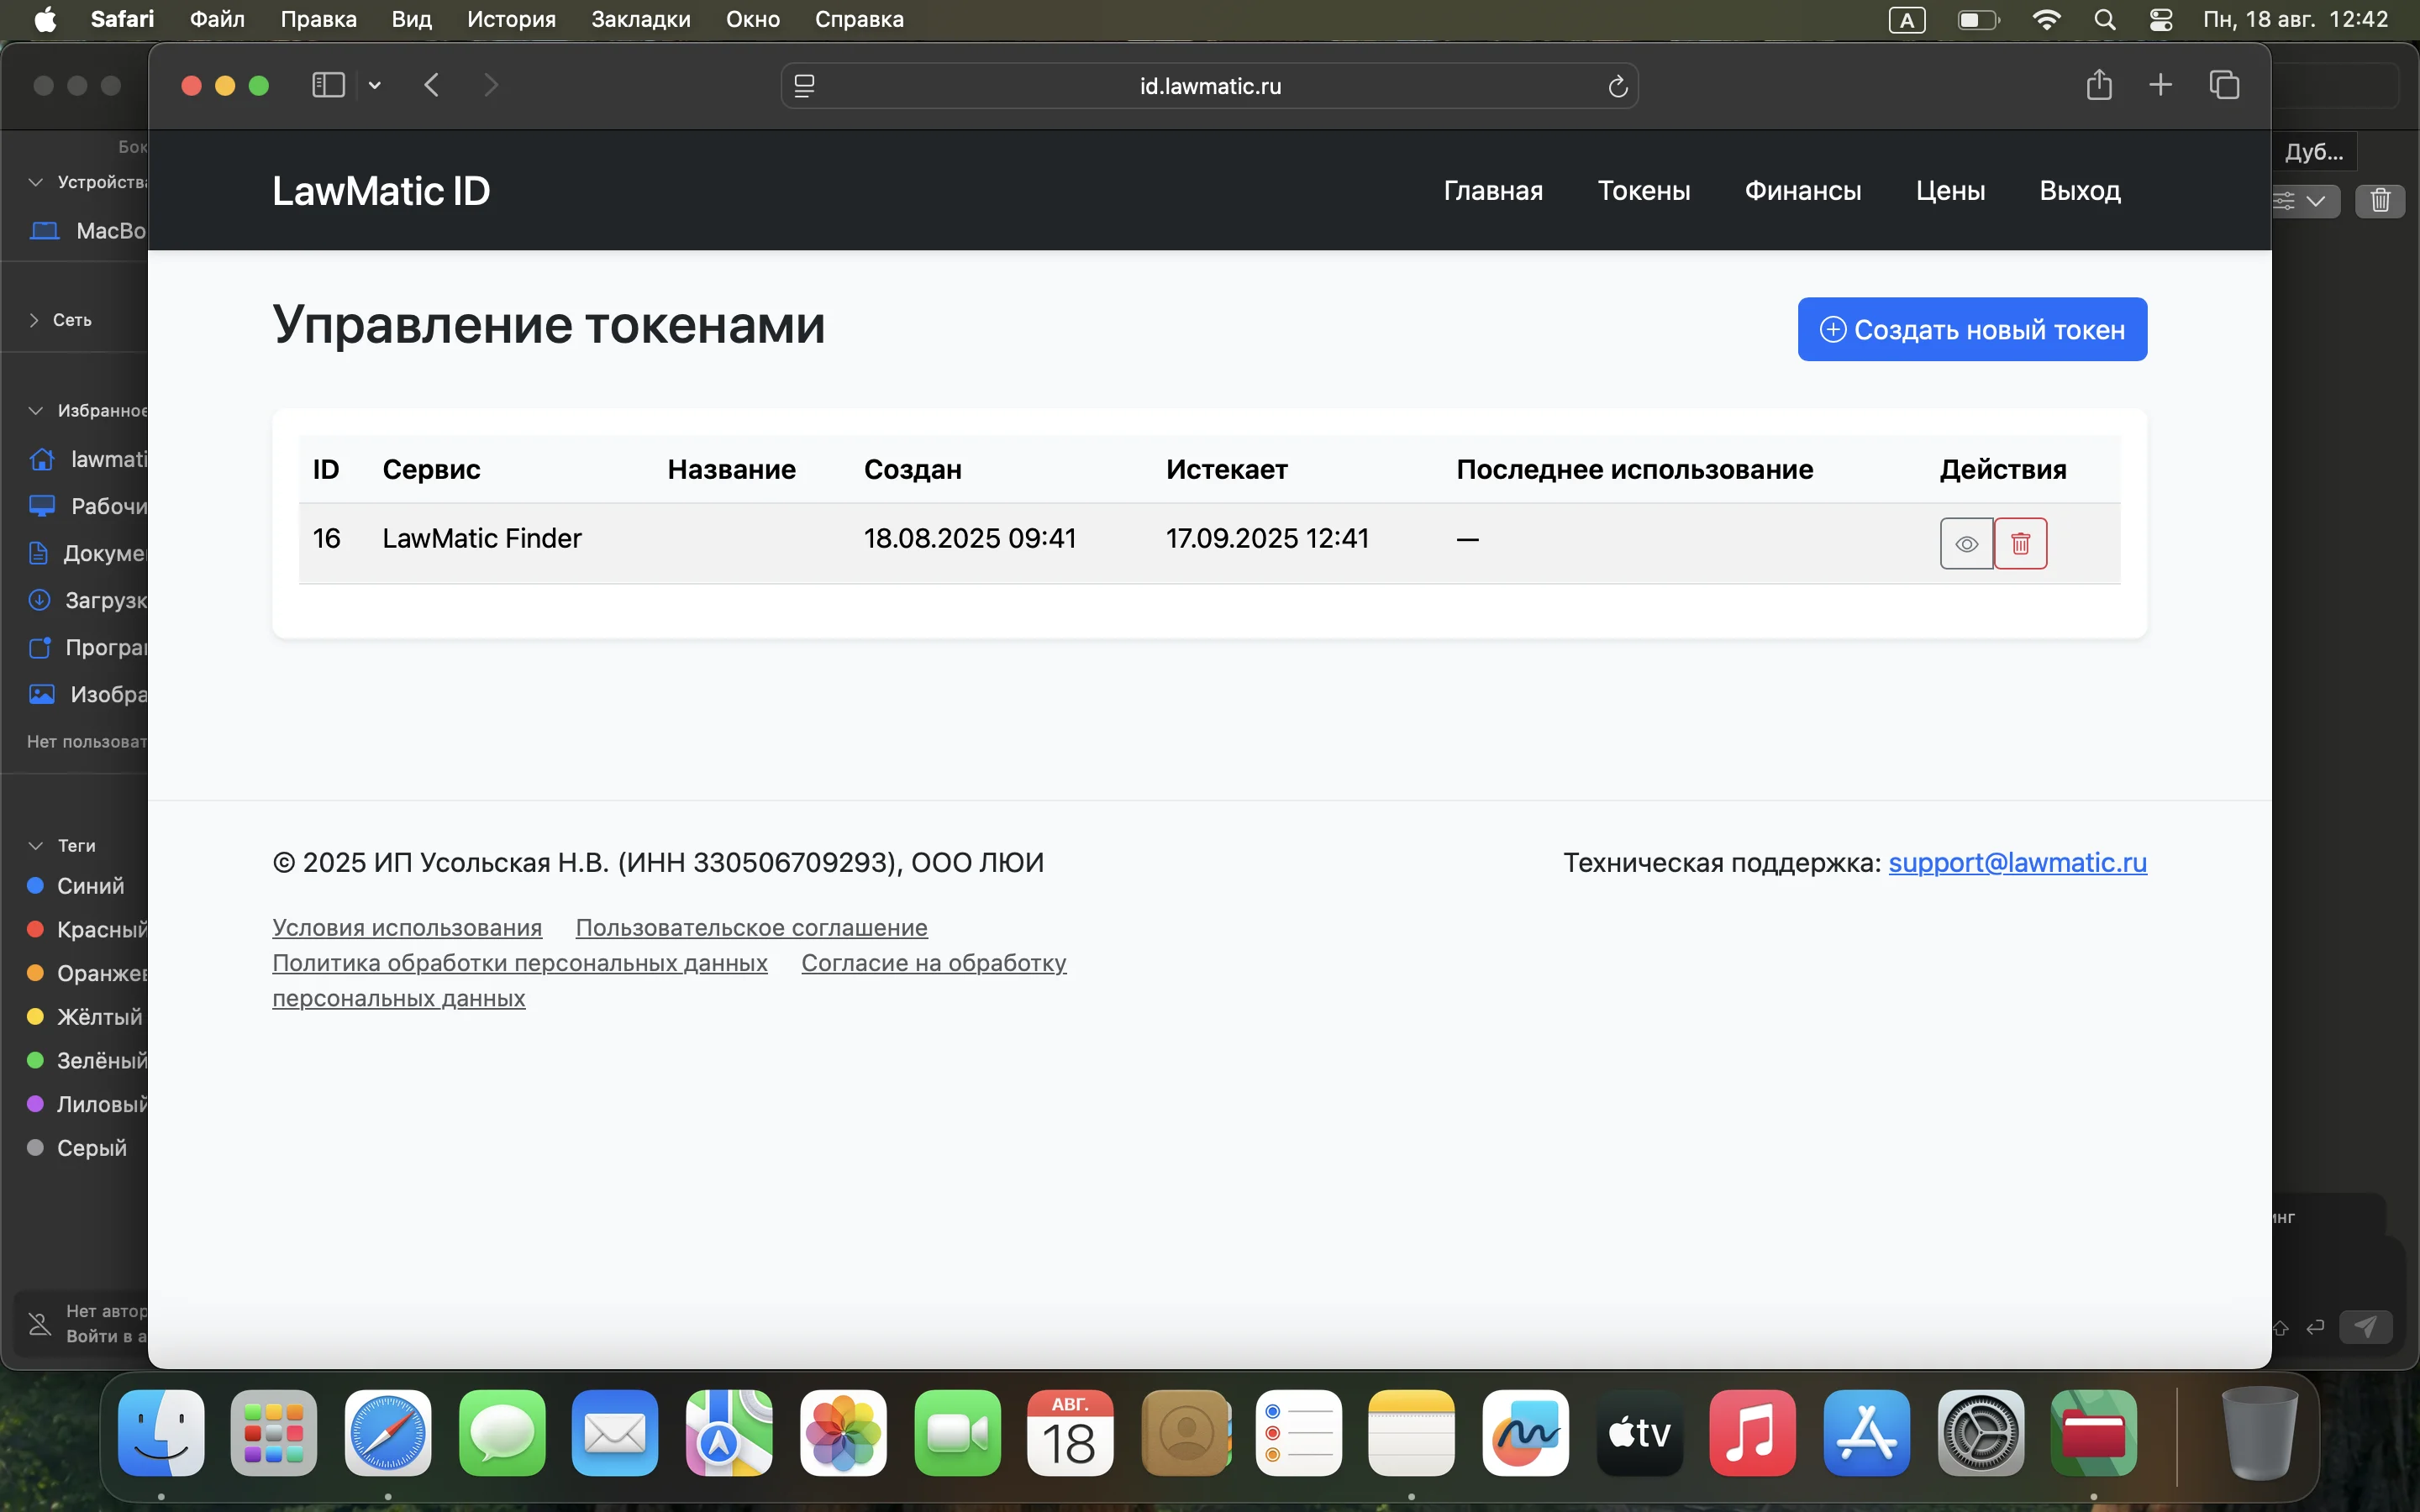The height and width of the screenshot is (1512, 2420).
Task: Open Freeform from the Dock
Action: pyautogui.click(x=1525, y=1433)
